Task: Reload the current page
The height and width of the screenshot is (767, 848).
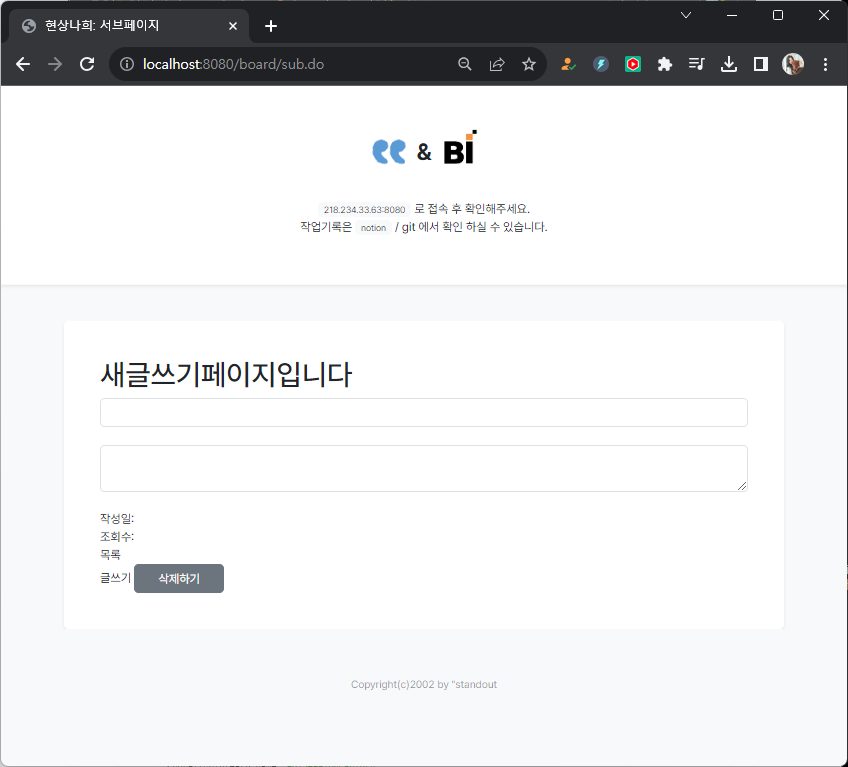Action: (x=87, y=64)
